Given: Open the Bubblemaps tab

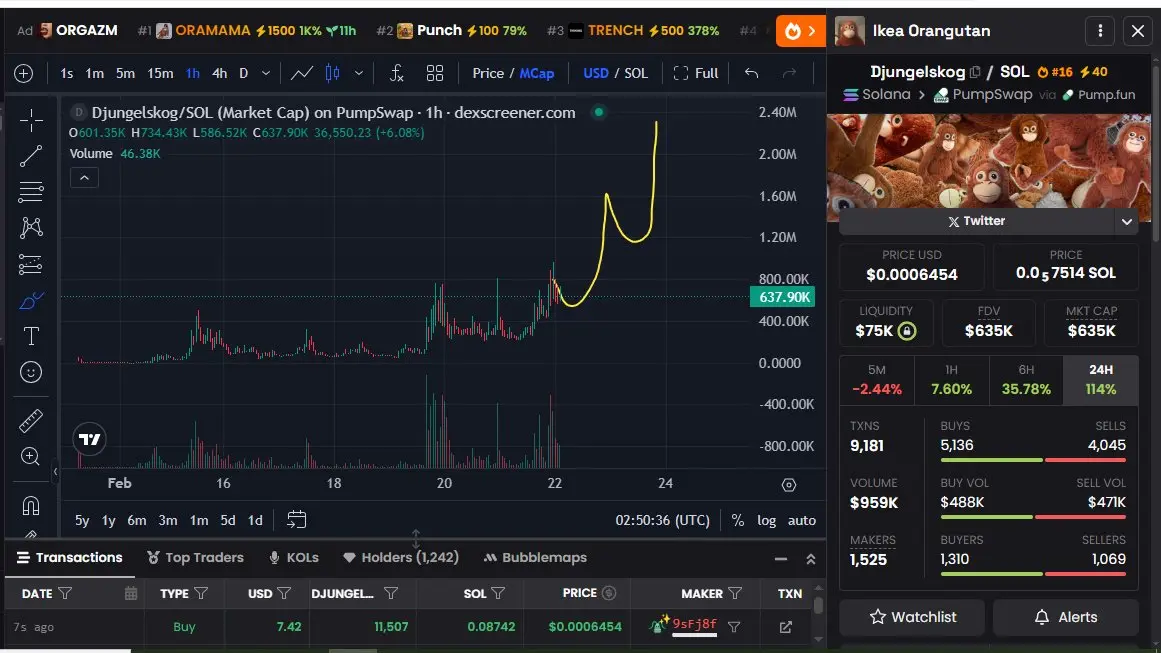Looking at the screenshot, I should 535,557.
